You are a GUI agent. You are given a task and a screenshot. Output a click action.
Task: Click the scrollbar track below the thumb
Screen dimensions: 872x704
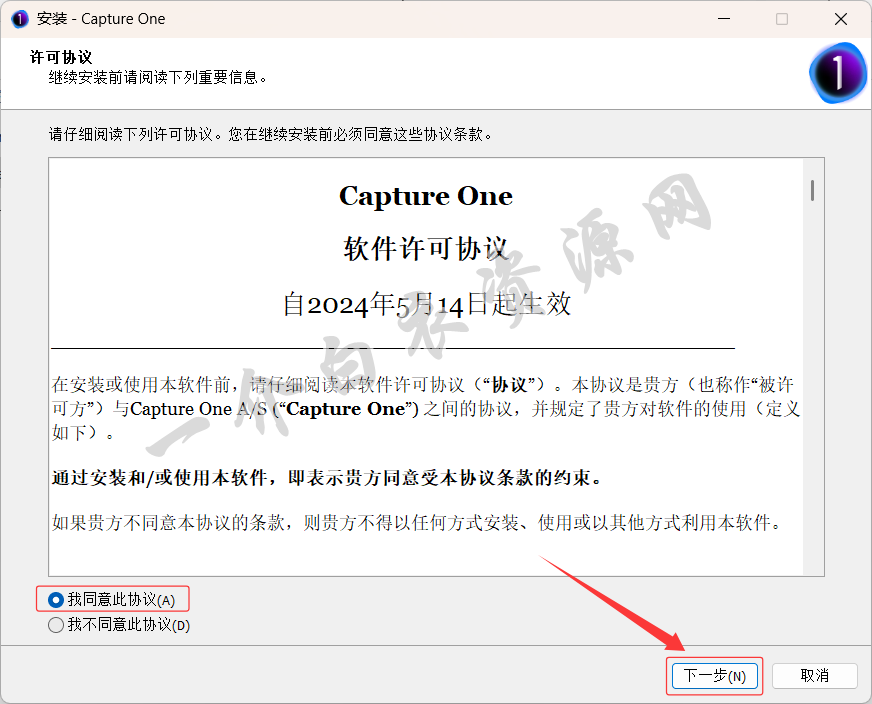(812, 389)
